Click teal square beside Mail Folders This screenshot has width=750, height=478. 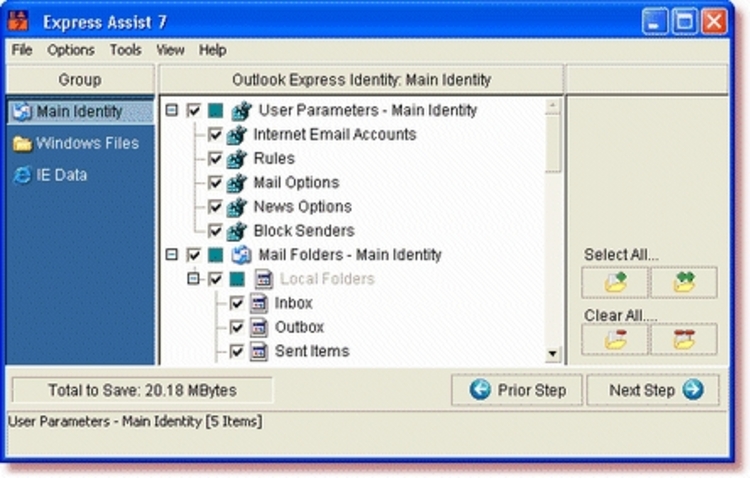[216, 255]
